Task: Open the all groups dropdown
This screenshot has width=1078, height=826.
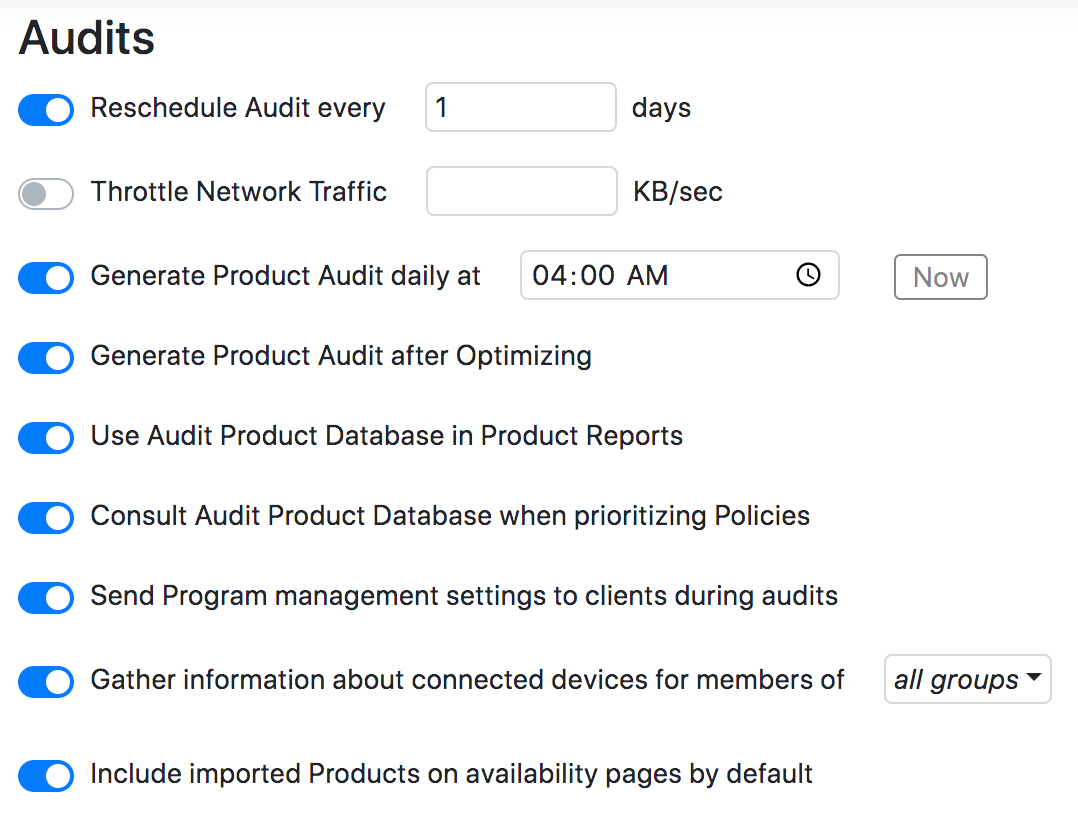Action: tap(966, 679)
